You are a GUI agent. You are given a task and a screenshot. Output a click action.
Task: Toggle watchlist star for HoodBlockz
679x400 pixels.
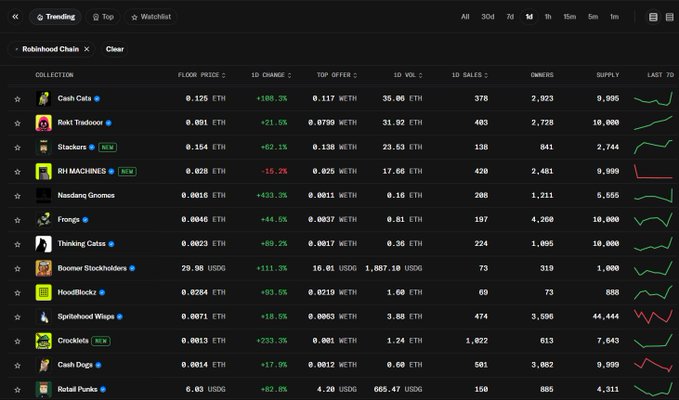17,293
